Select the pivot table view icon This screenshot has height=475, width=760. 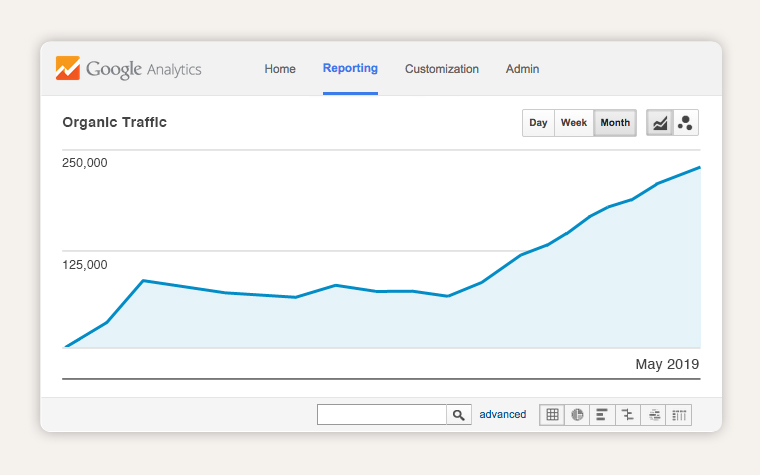coord(679,415)
